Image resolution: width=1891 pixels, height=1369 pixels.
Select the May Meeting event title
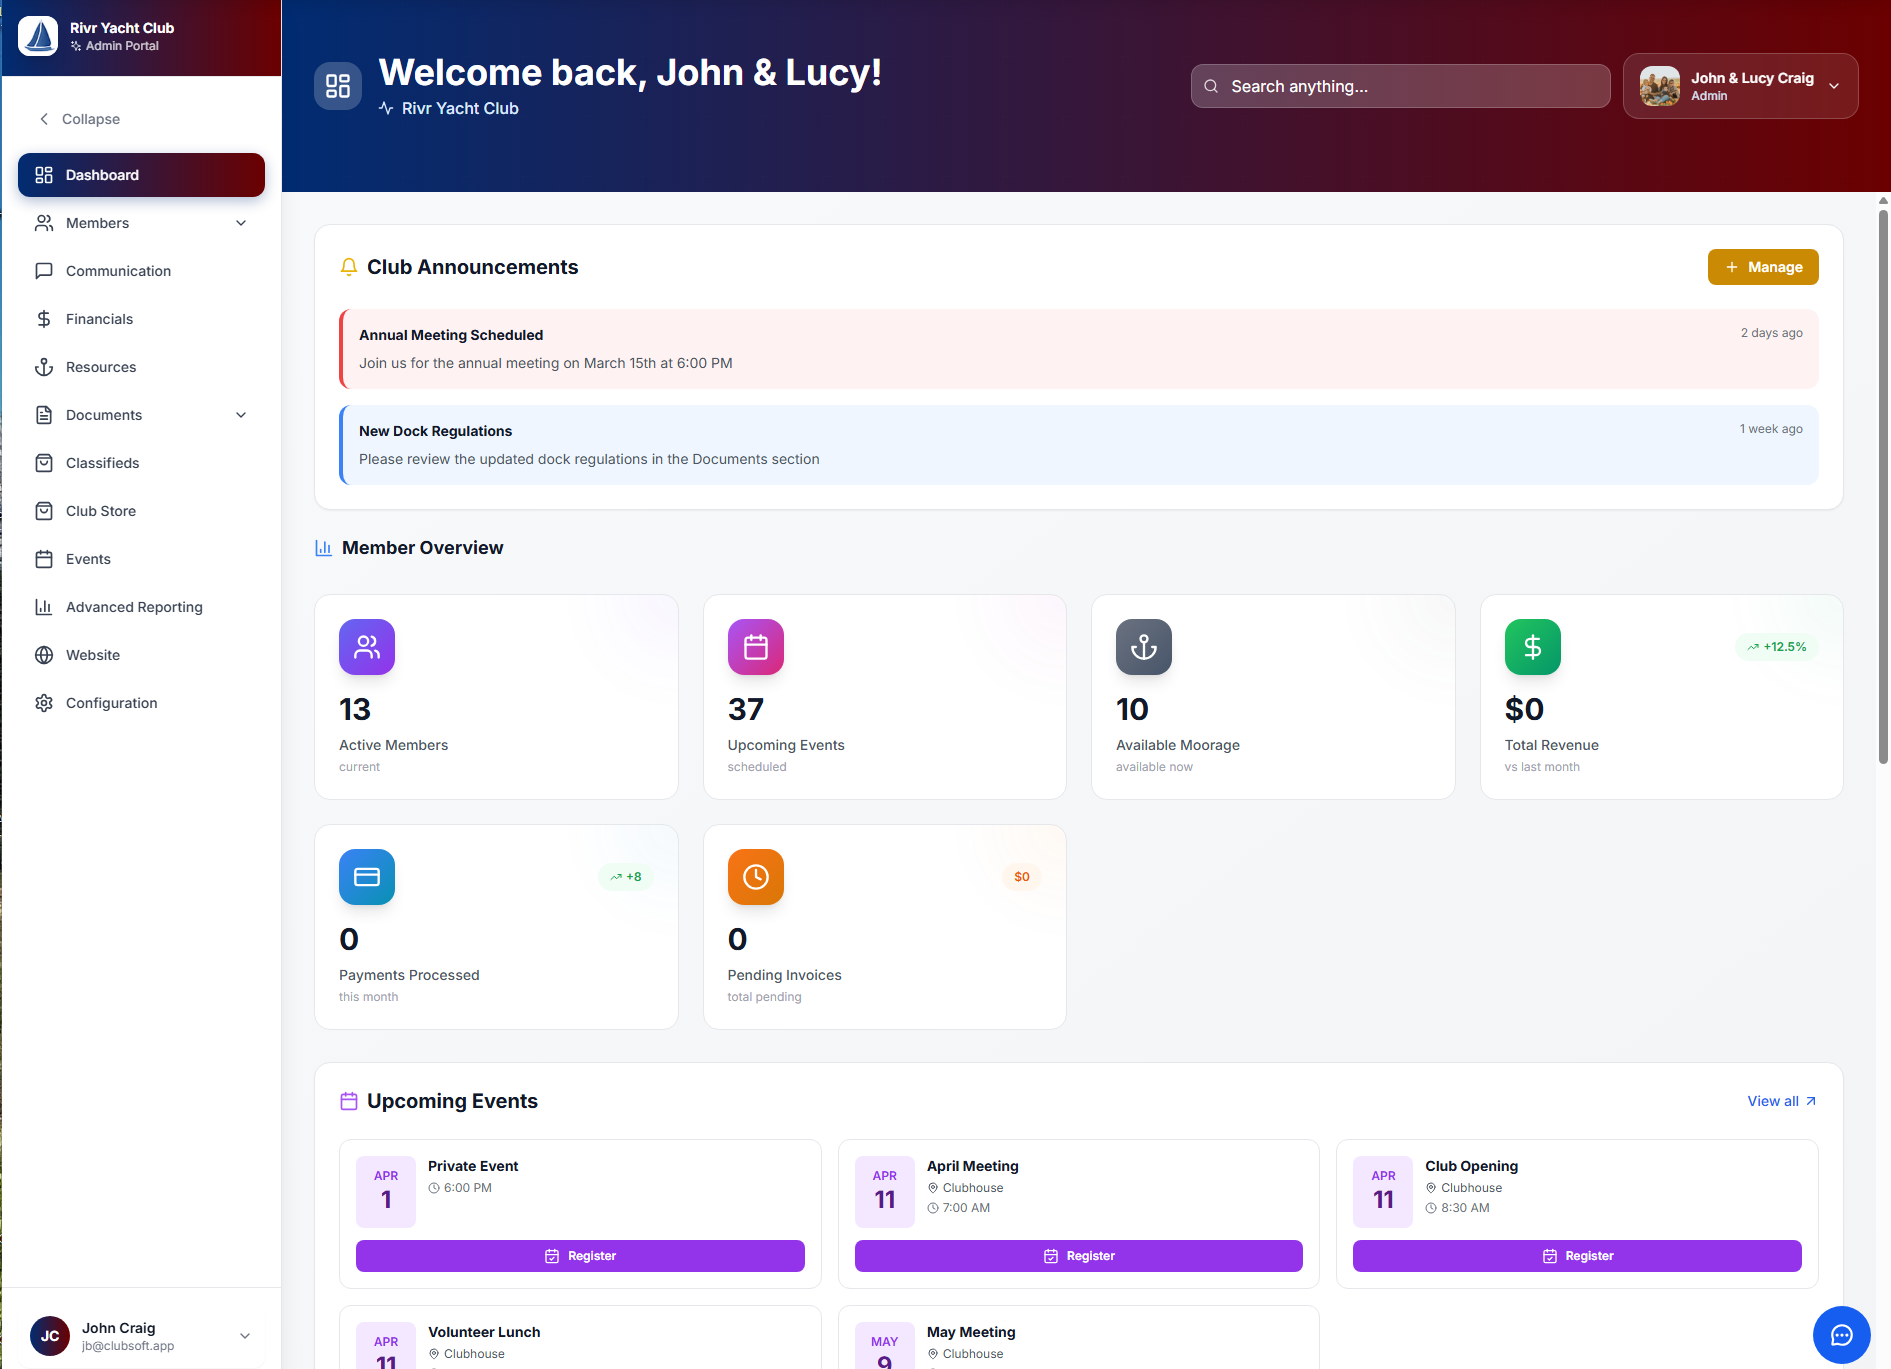(x=971, y=1332)
